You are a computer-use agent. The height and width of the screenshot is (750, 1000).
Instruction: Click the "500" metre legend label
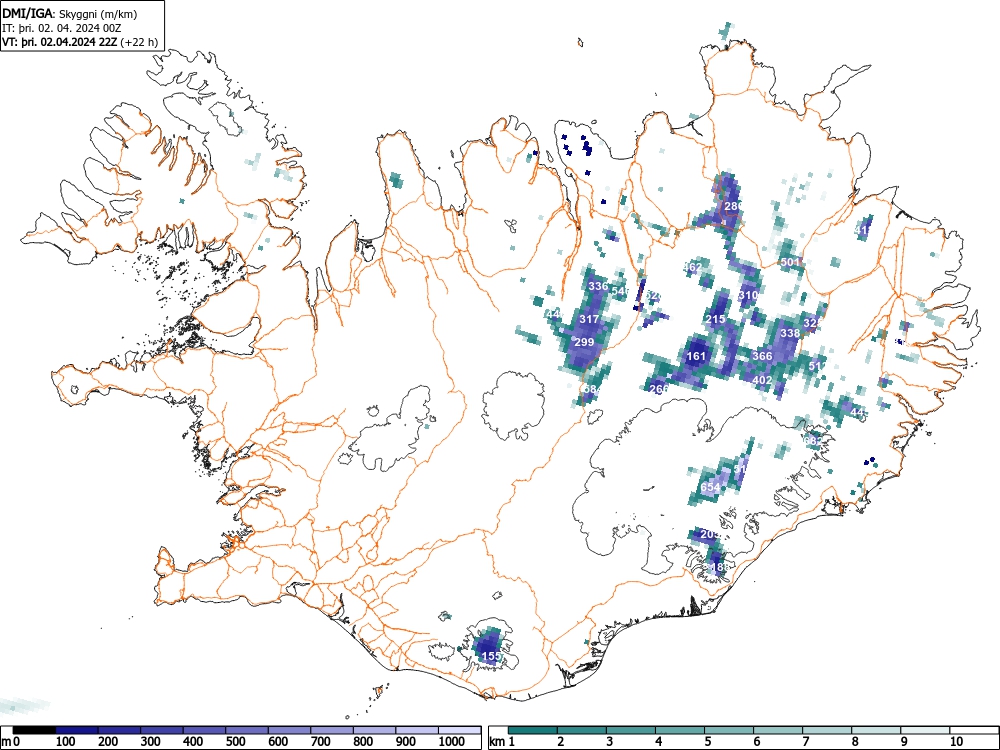(x=235, y=742)
